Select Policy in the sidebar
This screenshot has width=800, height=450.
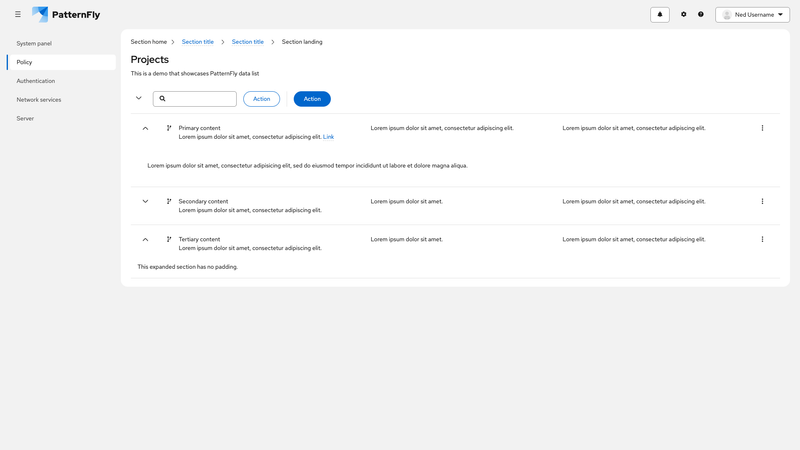(x=61, y=62)
